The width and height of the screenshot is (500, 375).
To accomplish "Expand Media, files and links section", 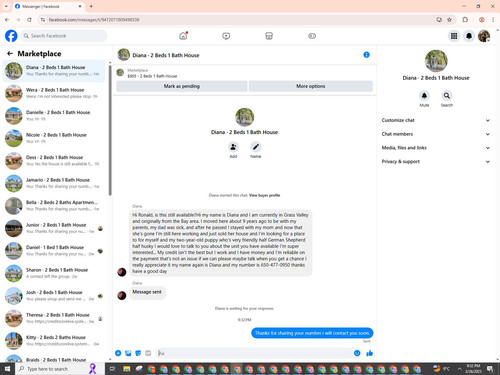I will 436,148.
